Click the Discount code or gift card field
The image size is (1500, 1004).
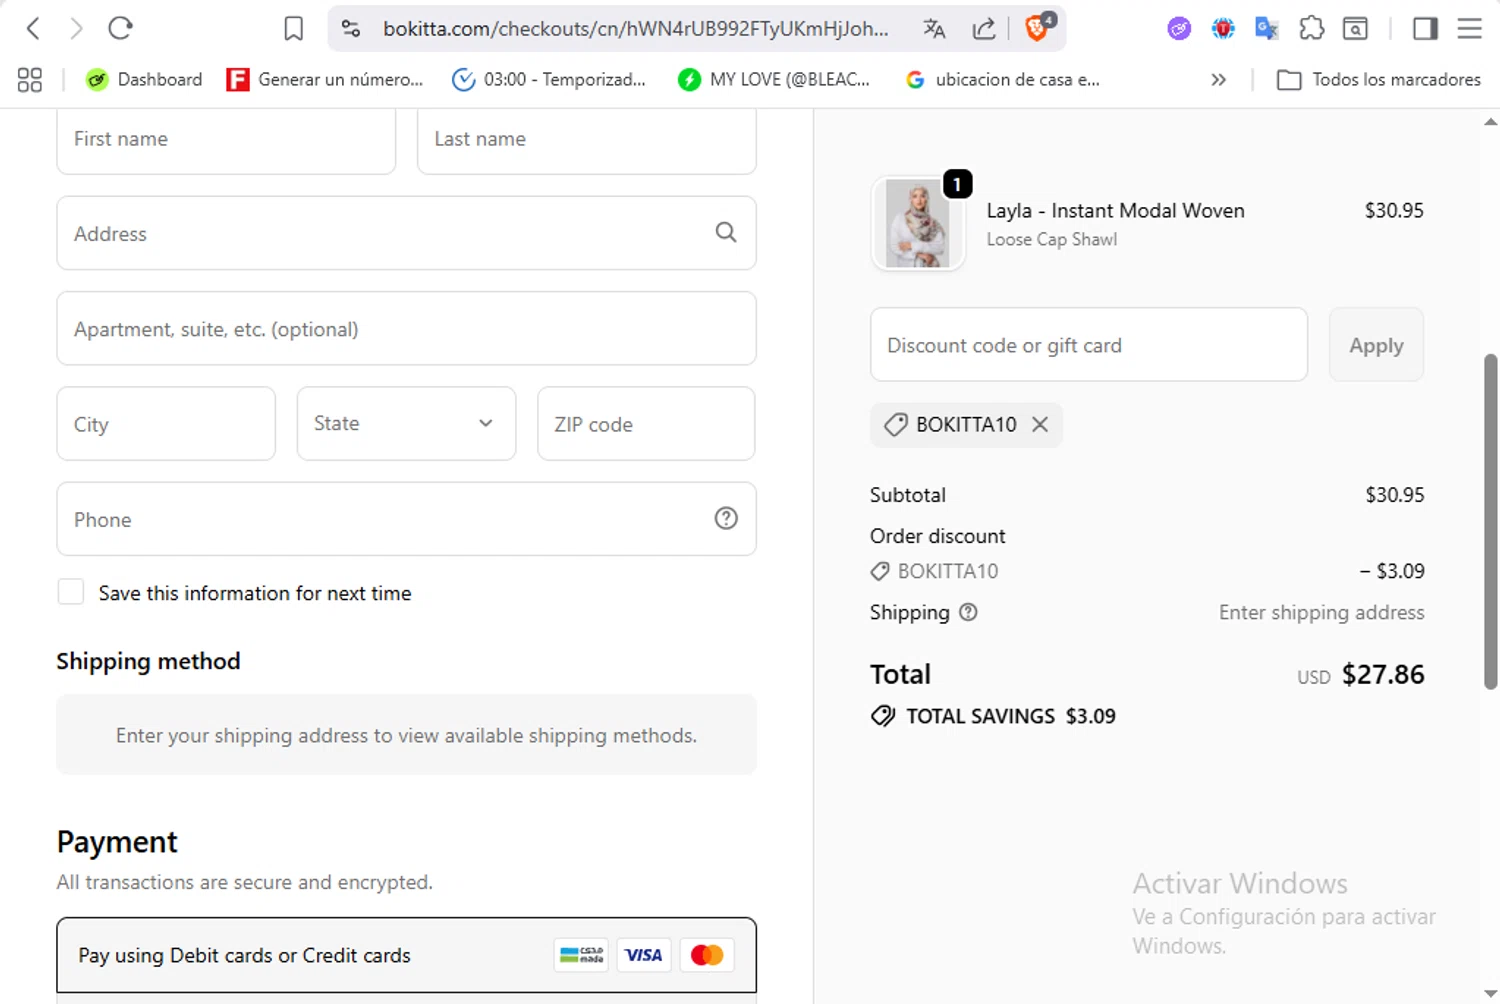click(x=1089, y=345)
